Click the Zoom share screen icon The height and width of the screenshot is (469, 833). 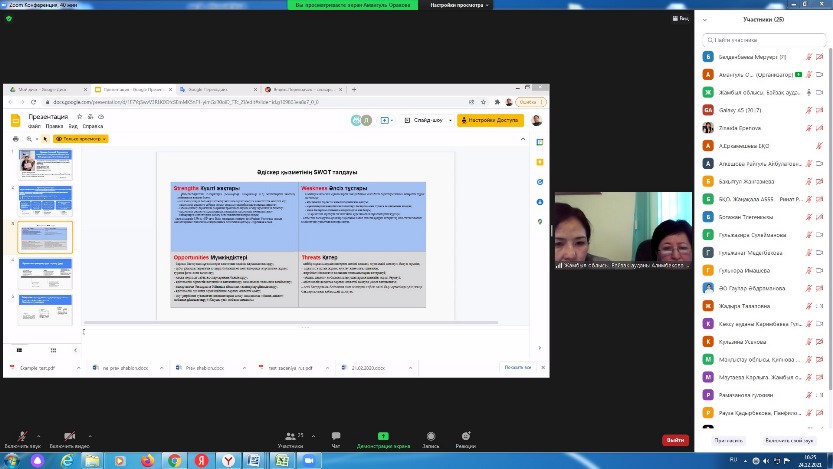(382, 435)
